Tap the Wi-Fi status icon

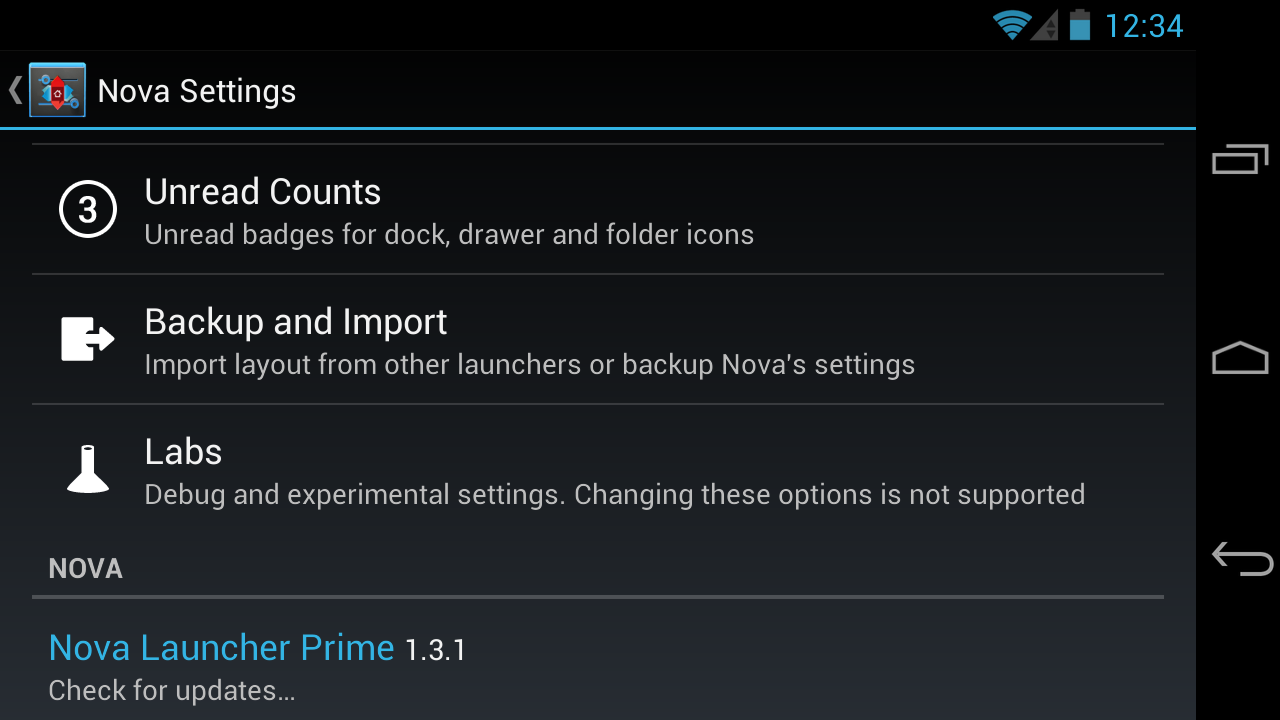pos(1011,25)
